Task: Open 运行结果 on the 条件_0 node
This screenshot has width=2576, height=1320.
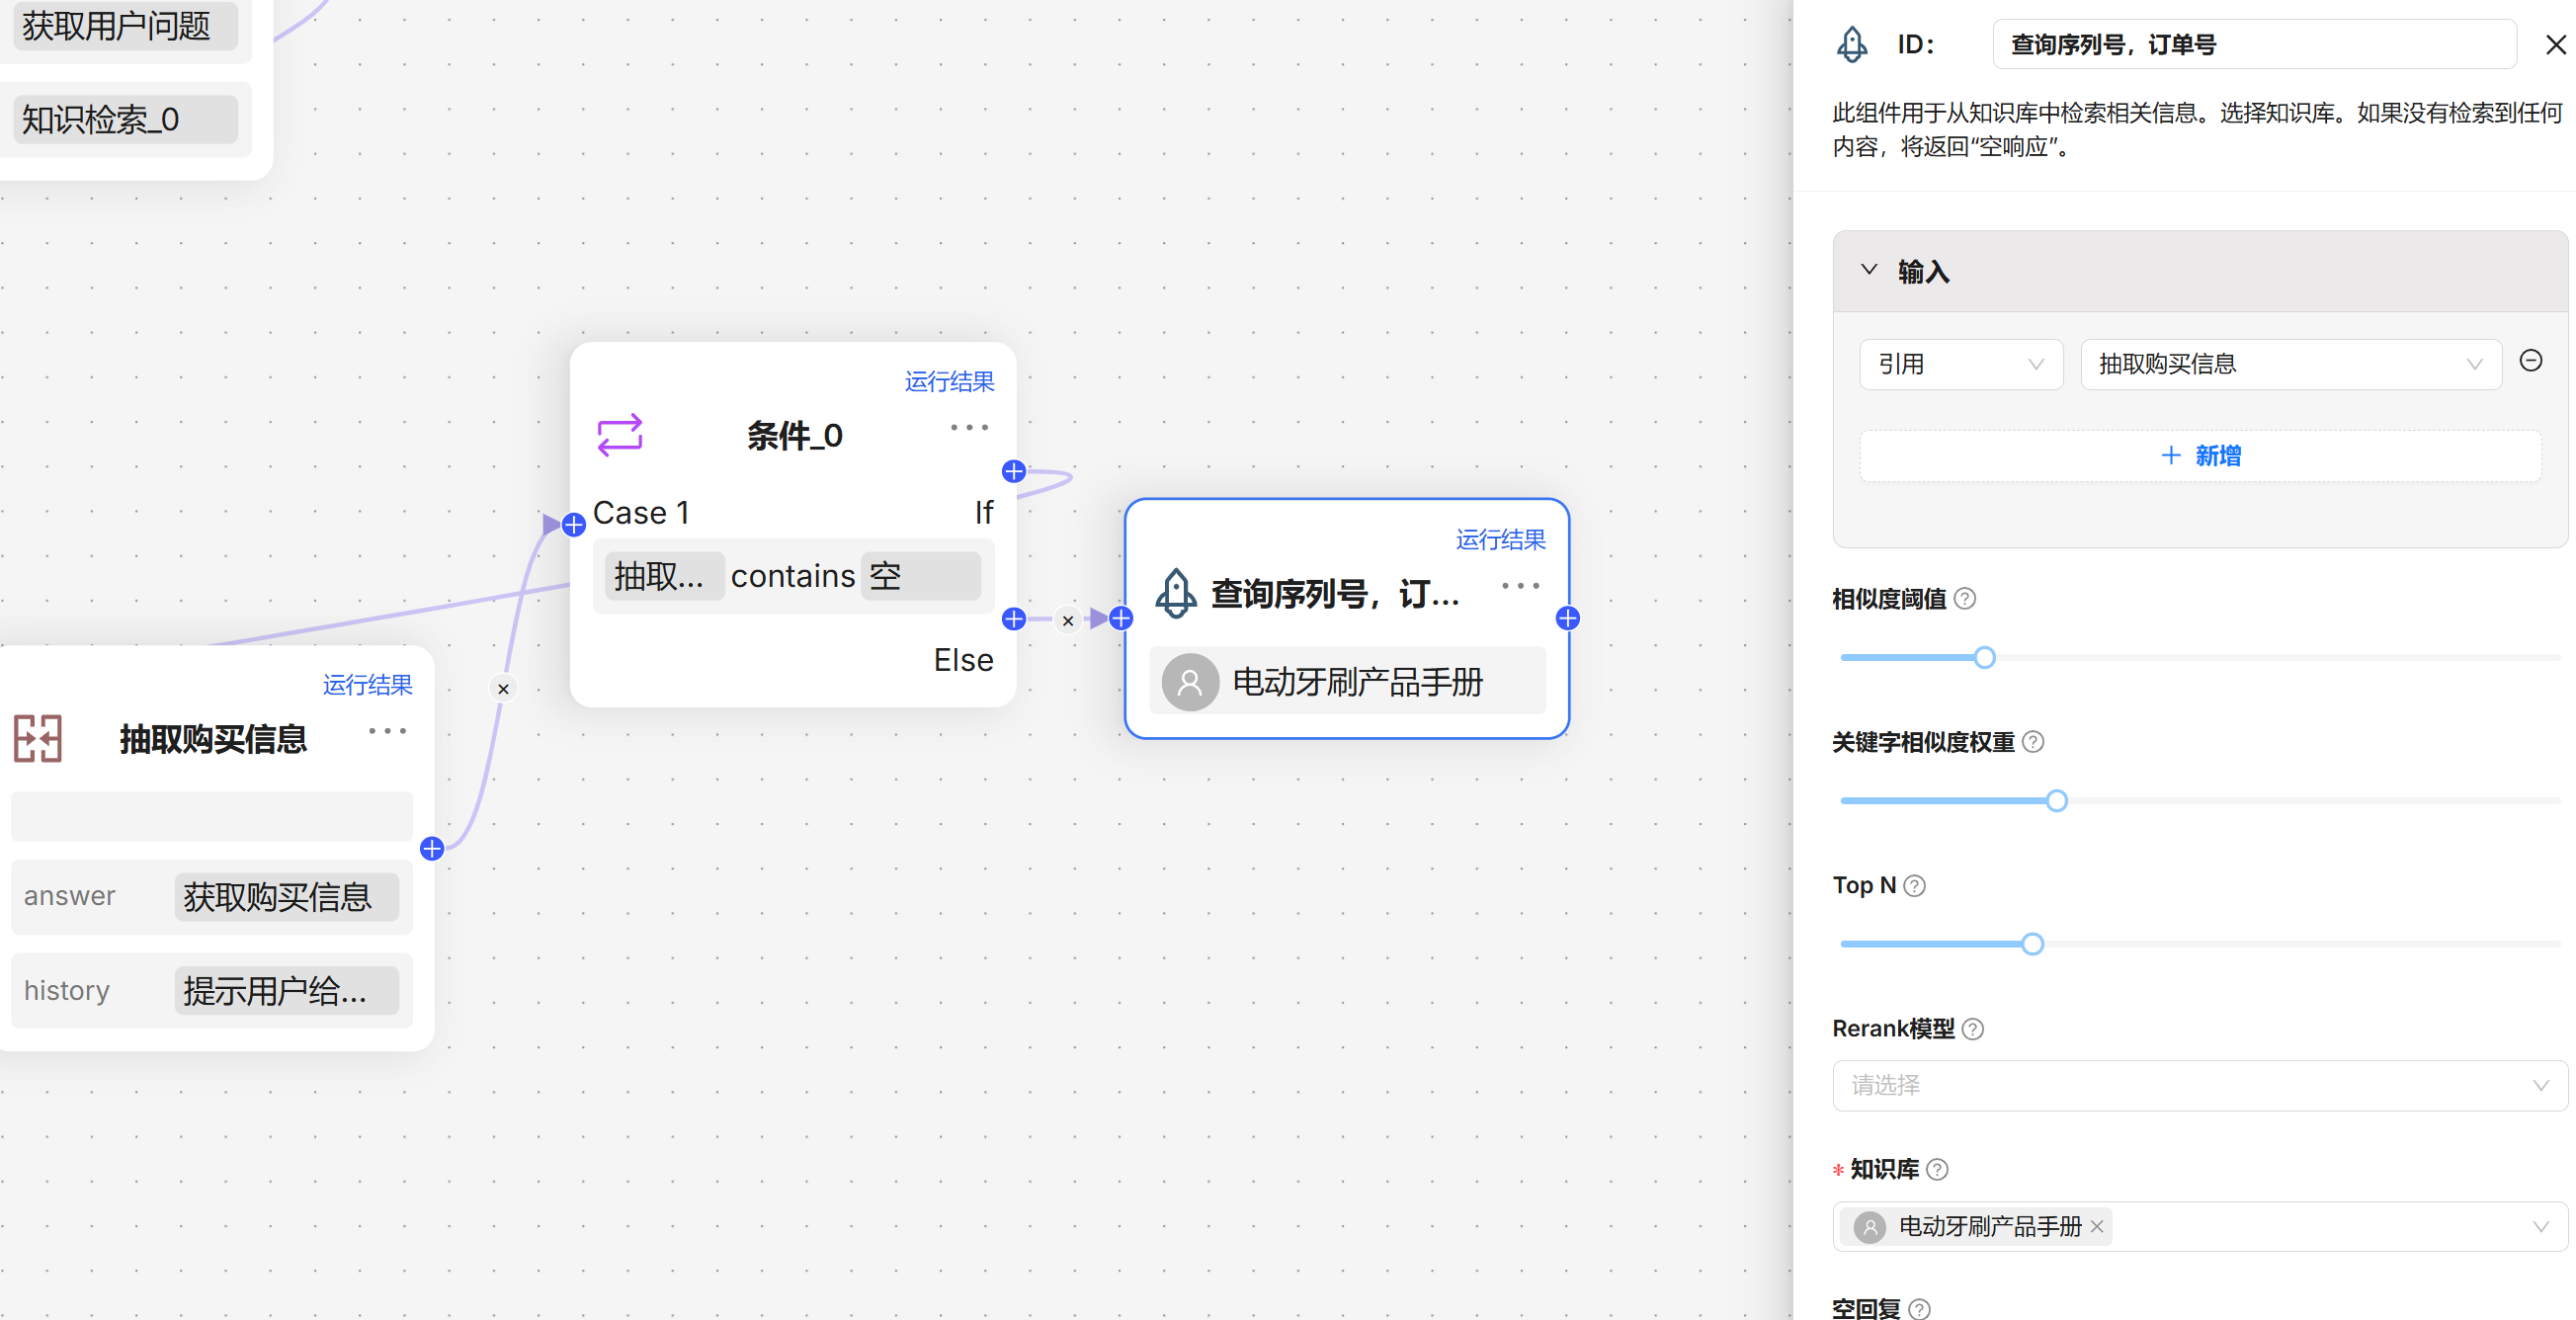Action: pyautogui.click(x=948, y=381)
